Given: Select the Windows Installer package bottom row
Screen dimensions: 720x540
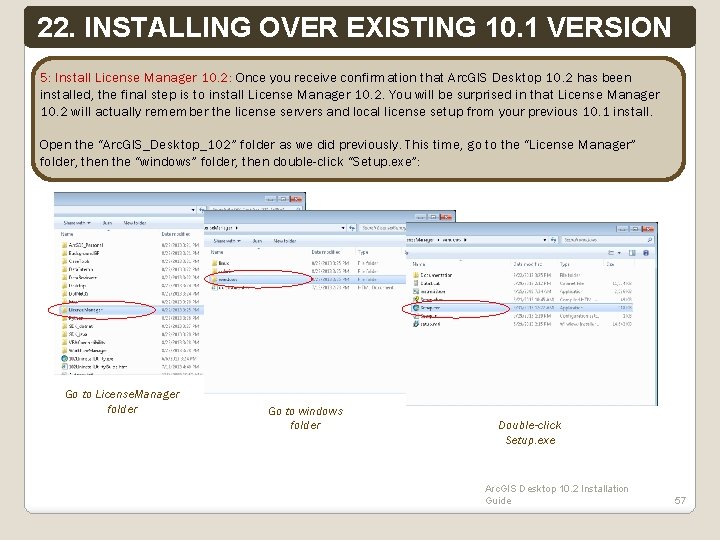Looking at the screenshot, I should click(x=522, y=324).
